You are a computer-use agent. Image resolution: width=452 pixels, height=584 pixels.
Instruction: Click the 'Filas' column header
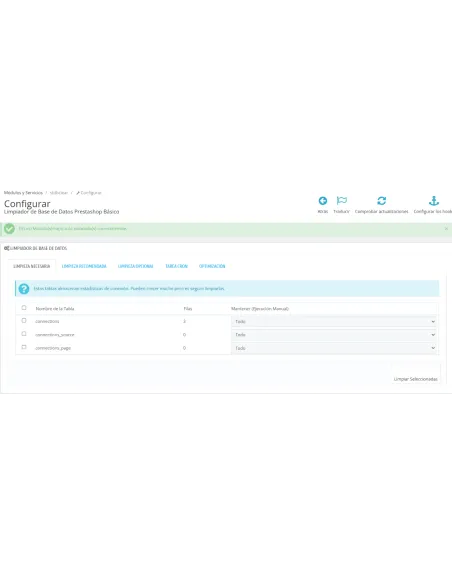pos(188,308)
